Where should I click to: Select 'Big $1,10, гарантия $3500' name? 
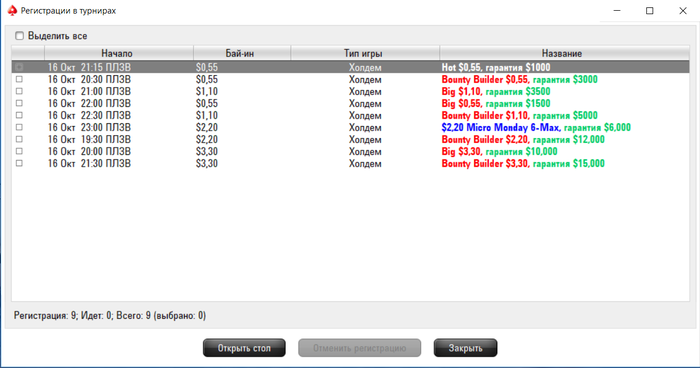[x=496, y=92]
